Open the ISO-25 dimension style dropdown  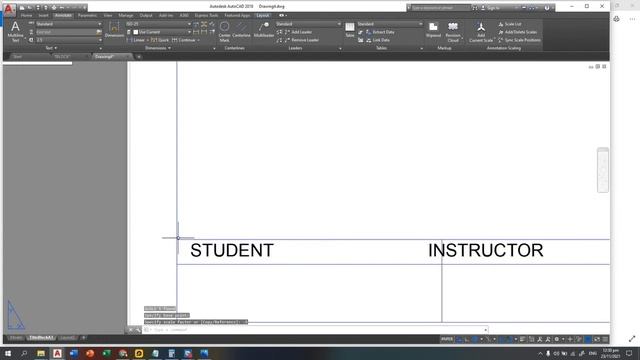point(158,24)
